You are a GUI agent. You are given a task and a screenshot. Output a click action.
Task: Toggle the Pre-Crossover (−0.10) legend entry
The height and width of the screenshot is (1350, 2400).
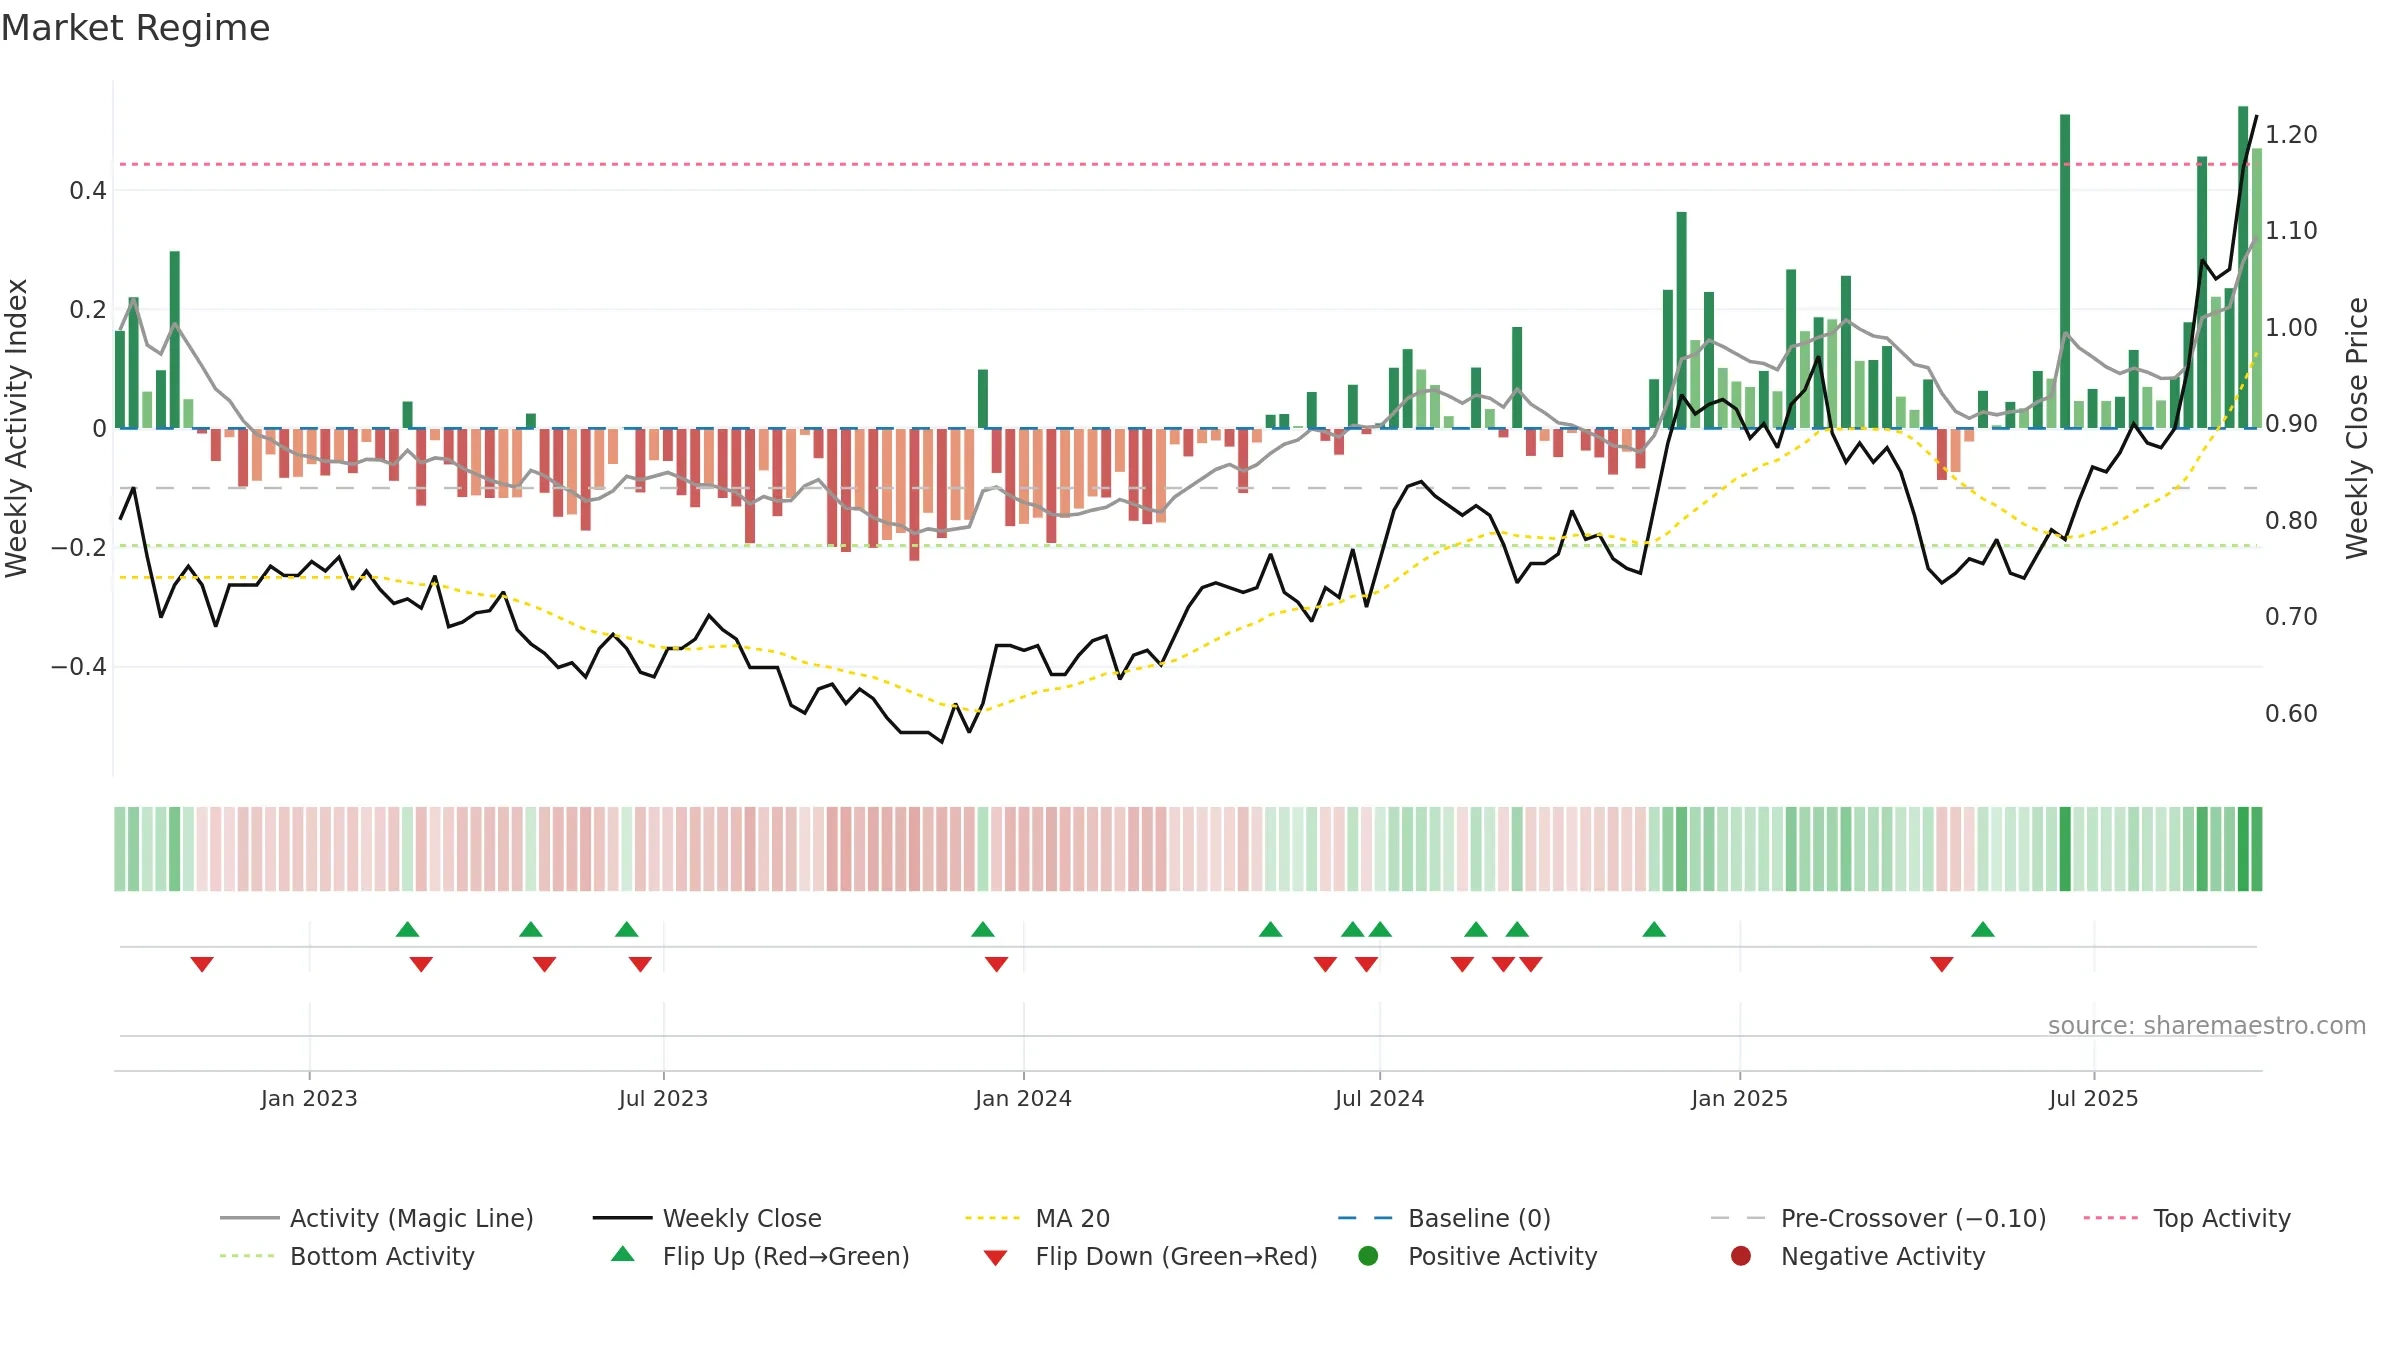click(x=1878, y=1218)
